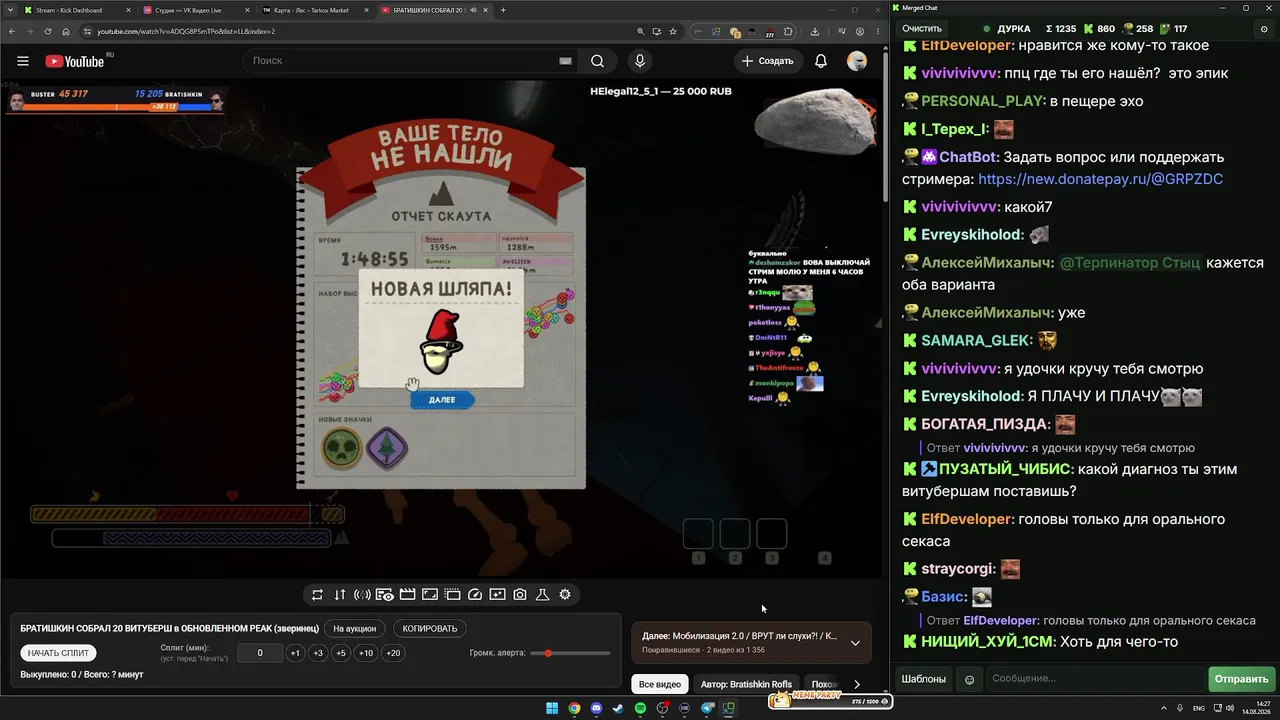Focus the YouTube 'Поиск' search field

coord(410,61)
